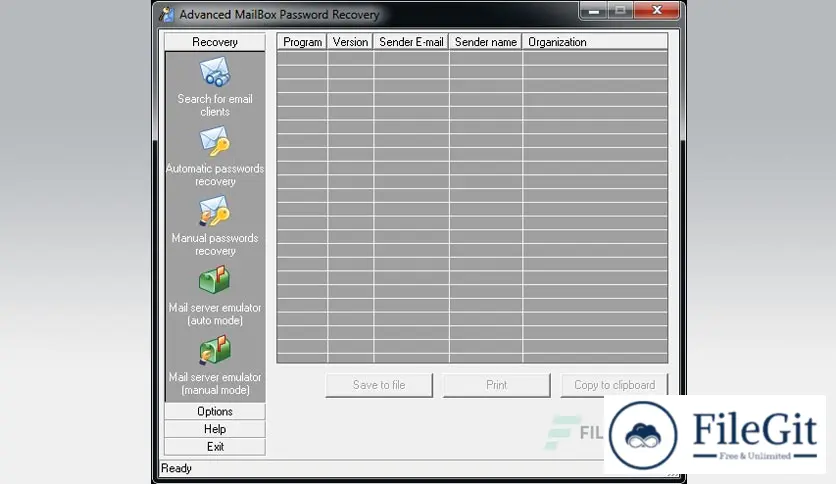This screenshot has height=484, width=836.
Task: Sort by the Program column header
Action: (x=302, y=42)
